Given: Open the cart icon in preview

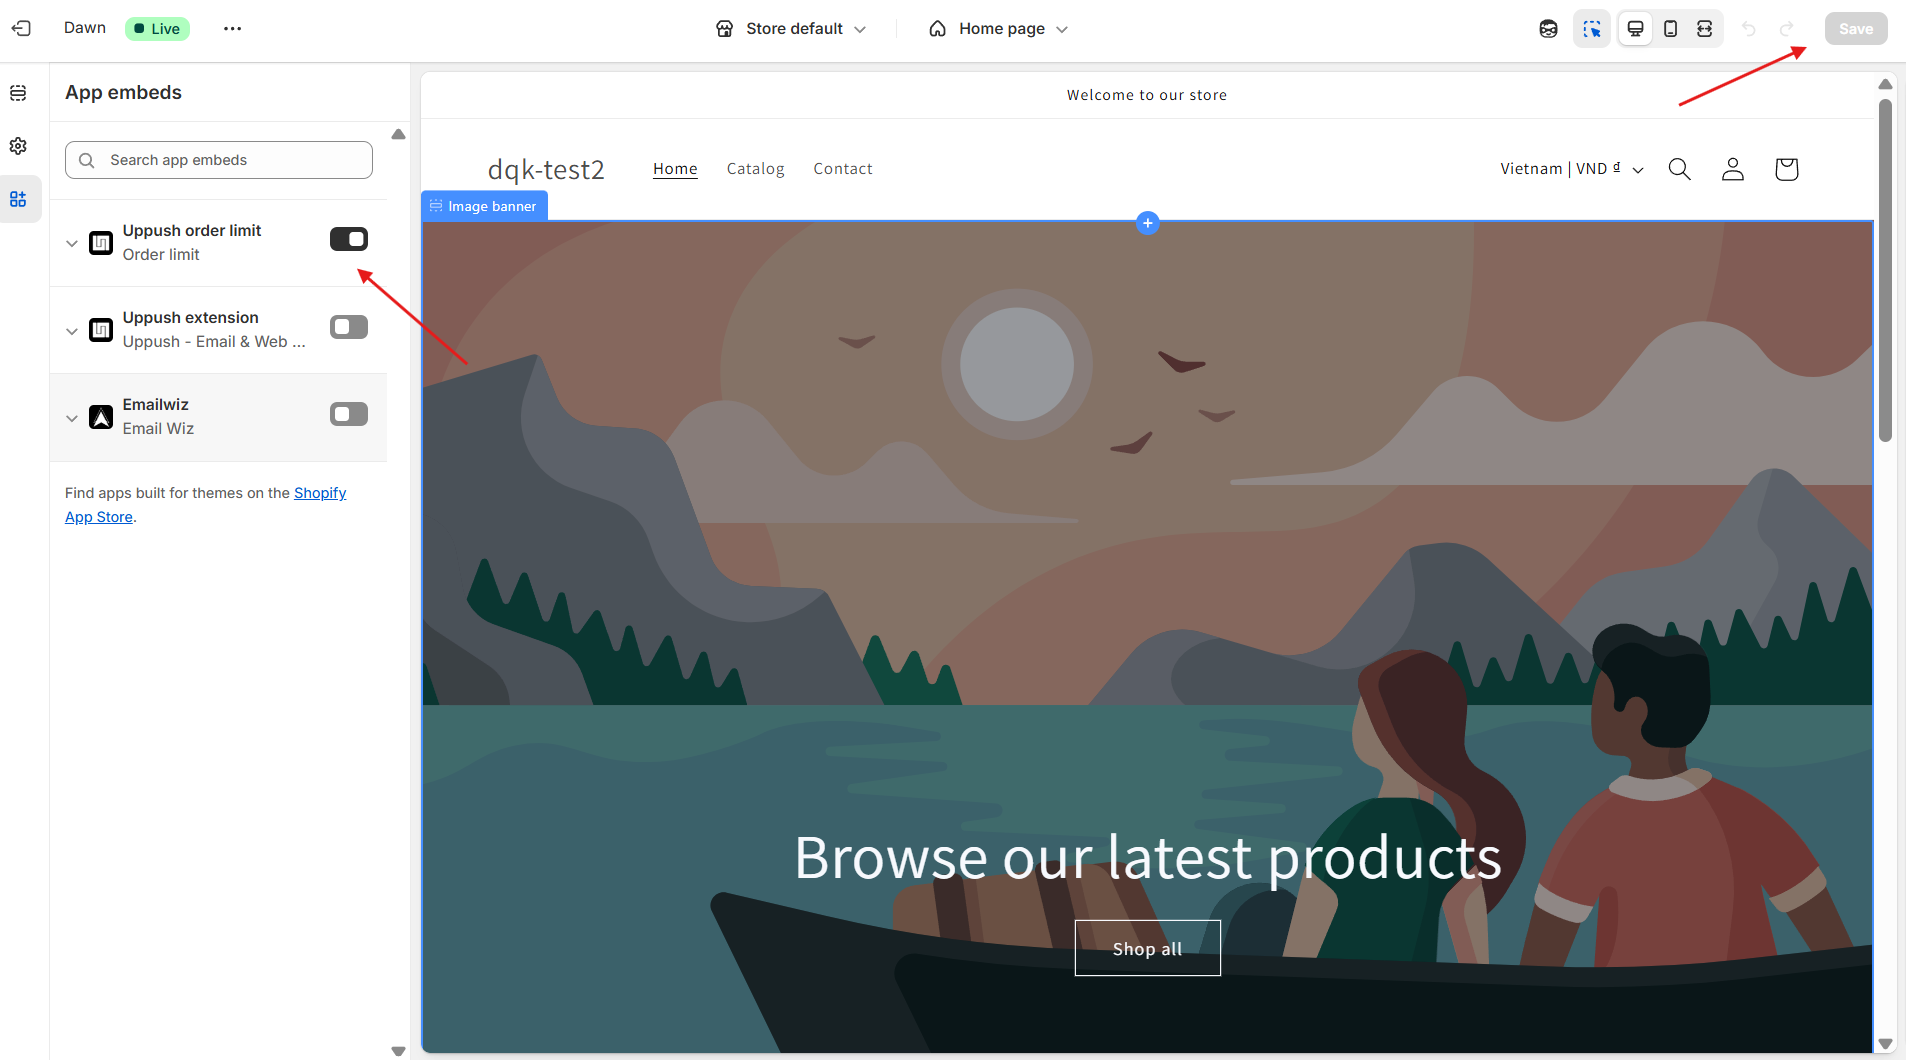Looking at the screenshot, I should point(1786,169).
